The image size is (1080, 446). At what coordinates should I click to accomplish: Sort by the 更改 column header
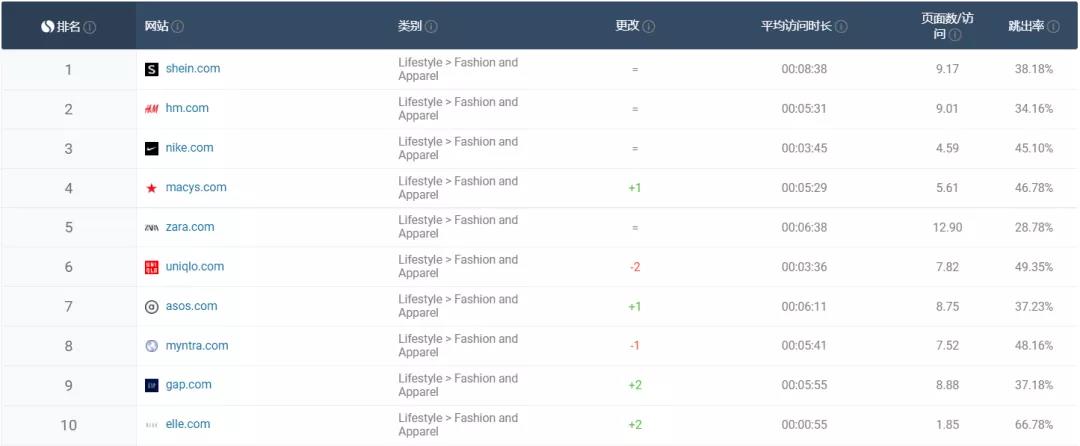[x=627, y=27]
